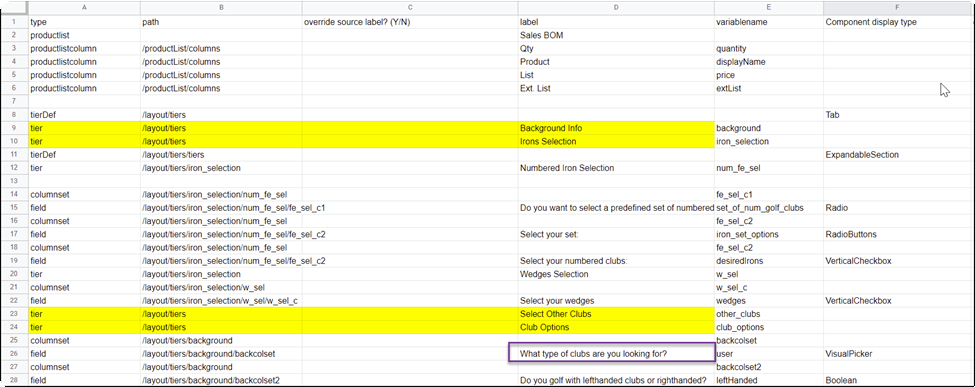Viewport: 975px width, 387px height.
Task: Select the 'leftHanded' cell
Action: [769, 380]
